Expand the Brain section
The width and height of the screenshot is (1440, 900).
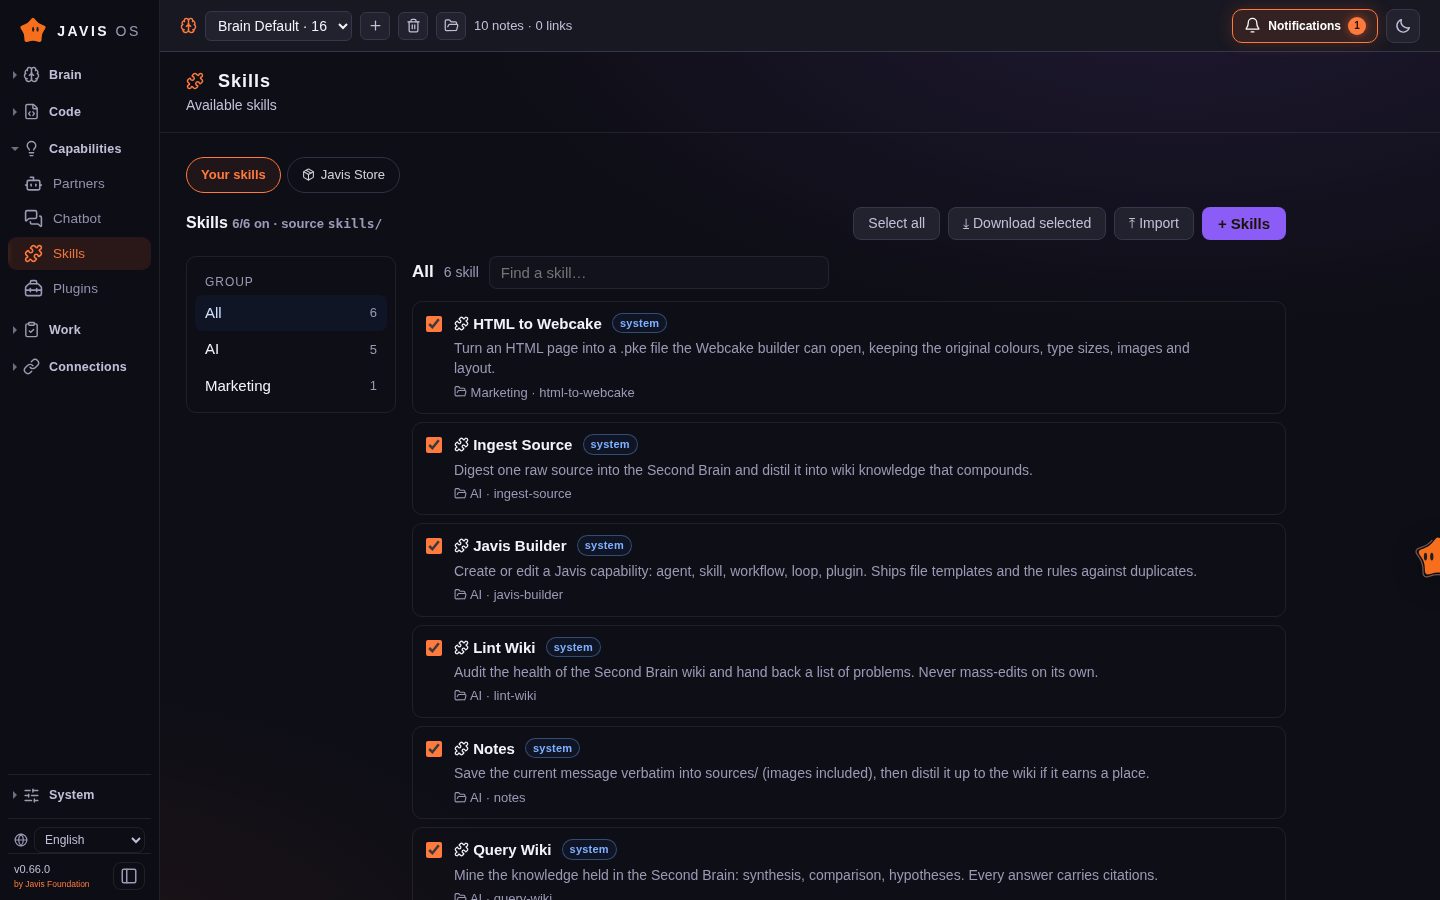(79, 75)
